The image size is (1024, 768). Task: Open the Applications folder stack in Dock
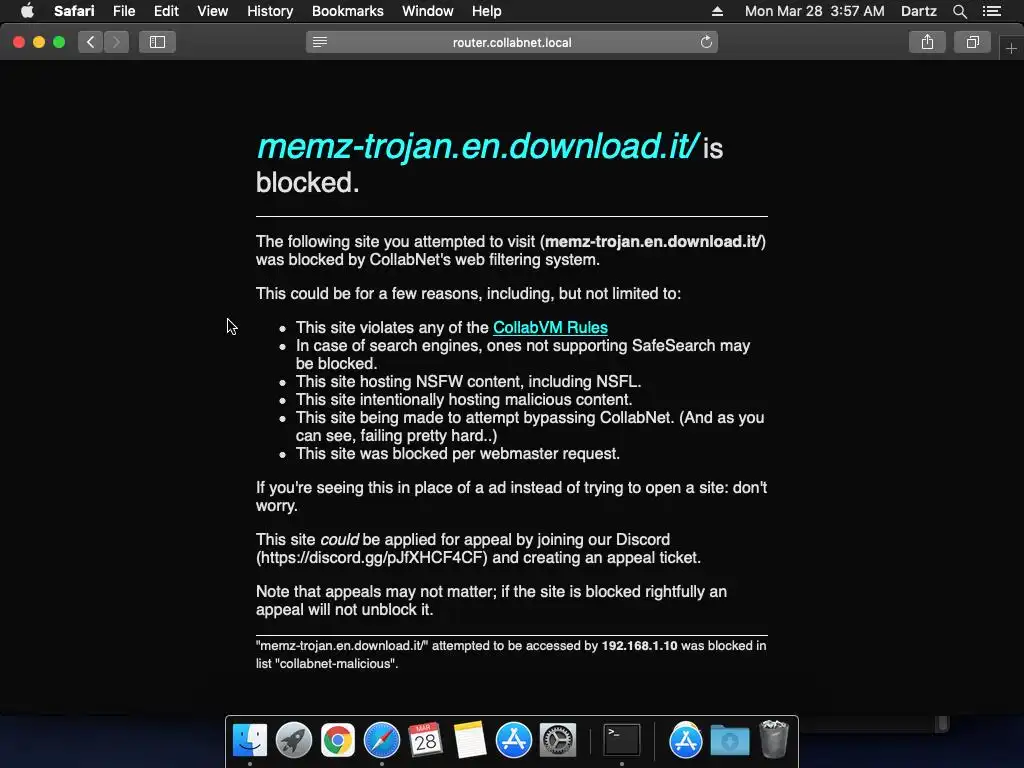pyautogui.click(x=685, y=741)
